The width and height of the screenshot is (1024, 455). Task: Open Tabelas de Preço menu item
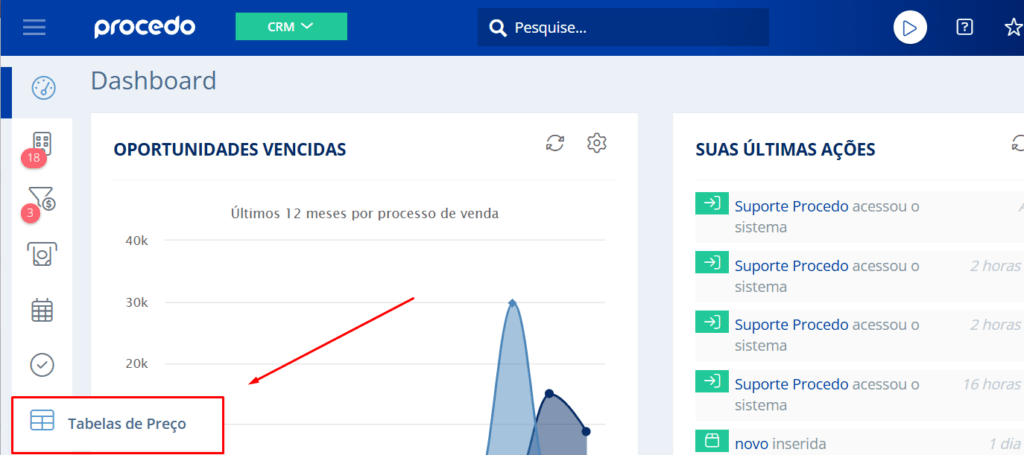point(118,424)
